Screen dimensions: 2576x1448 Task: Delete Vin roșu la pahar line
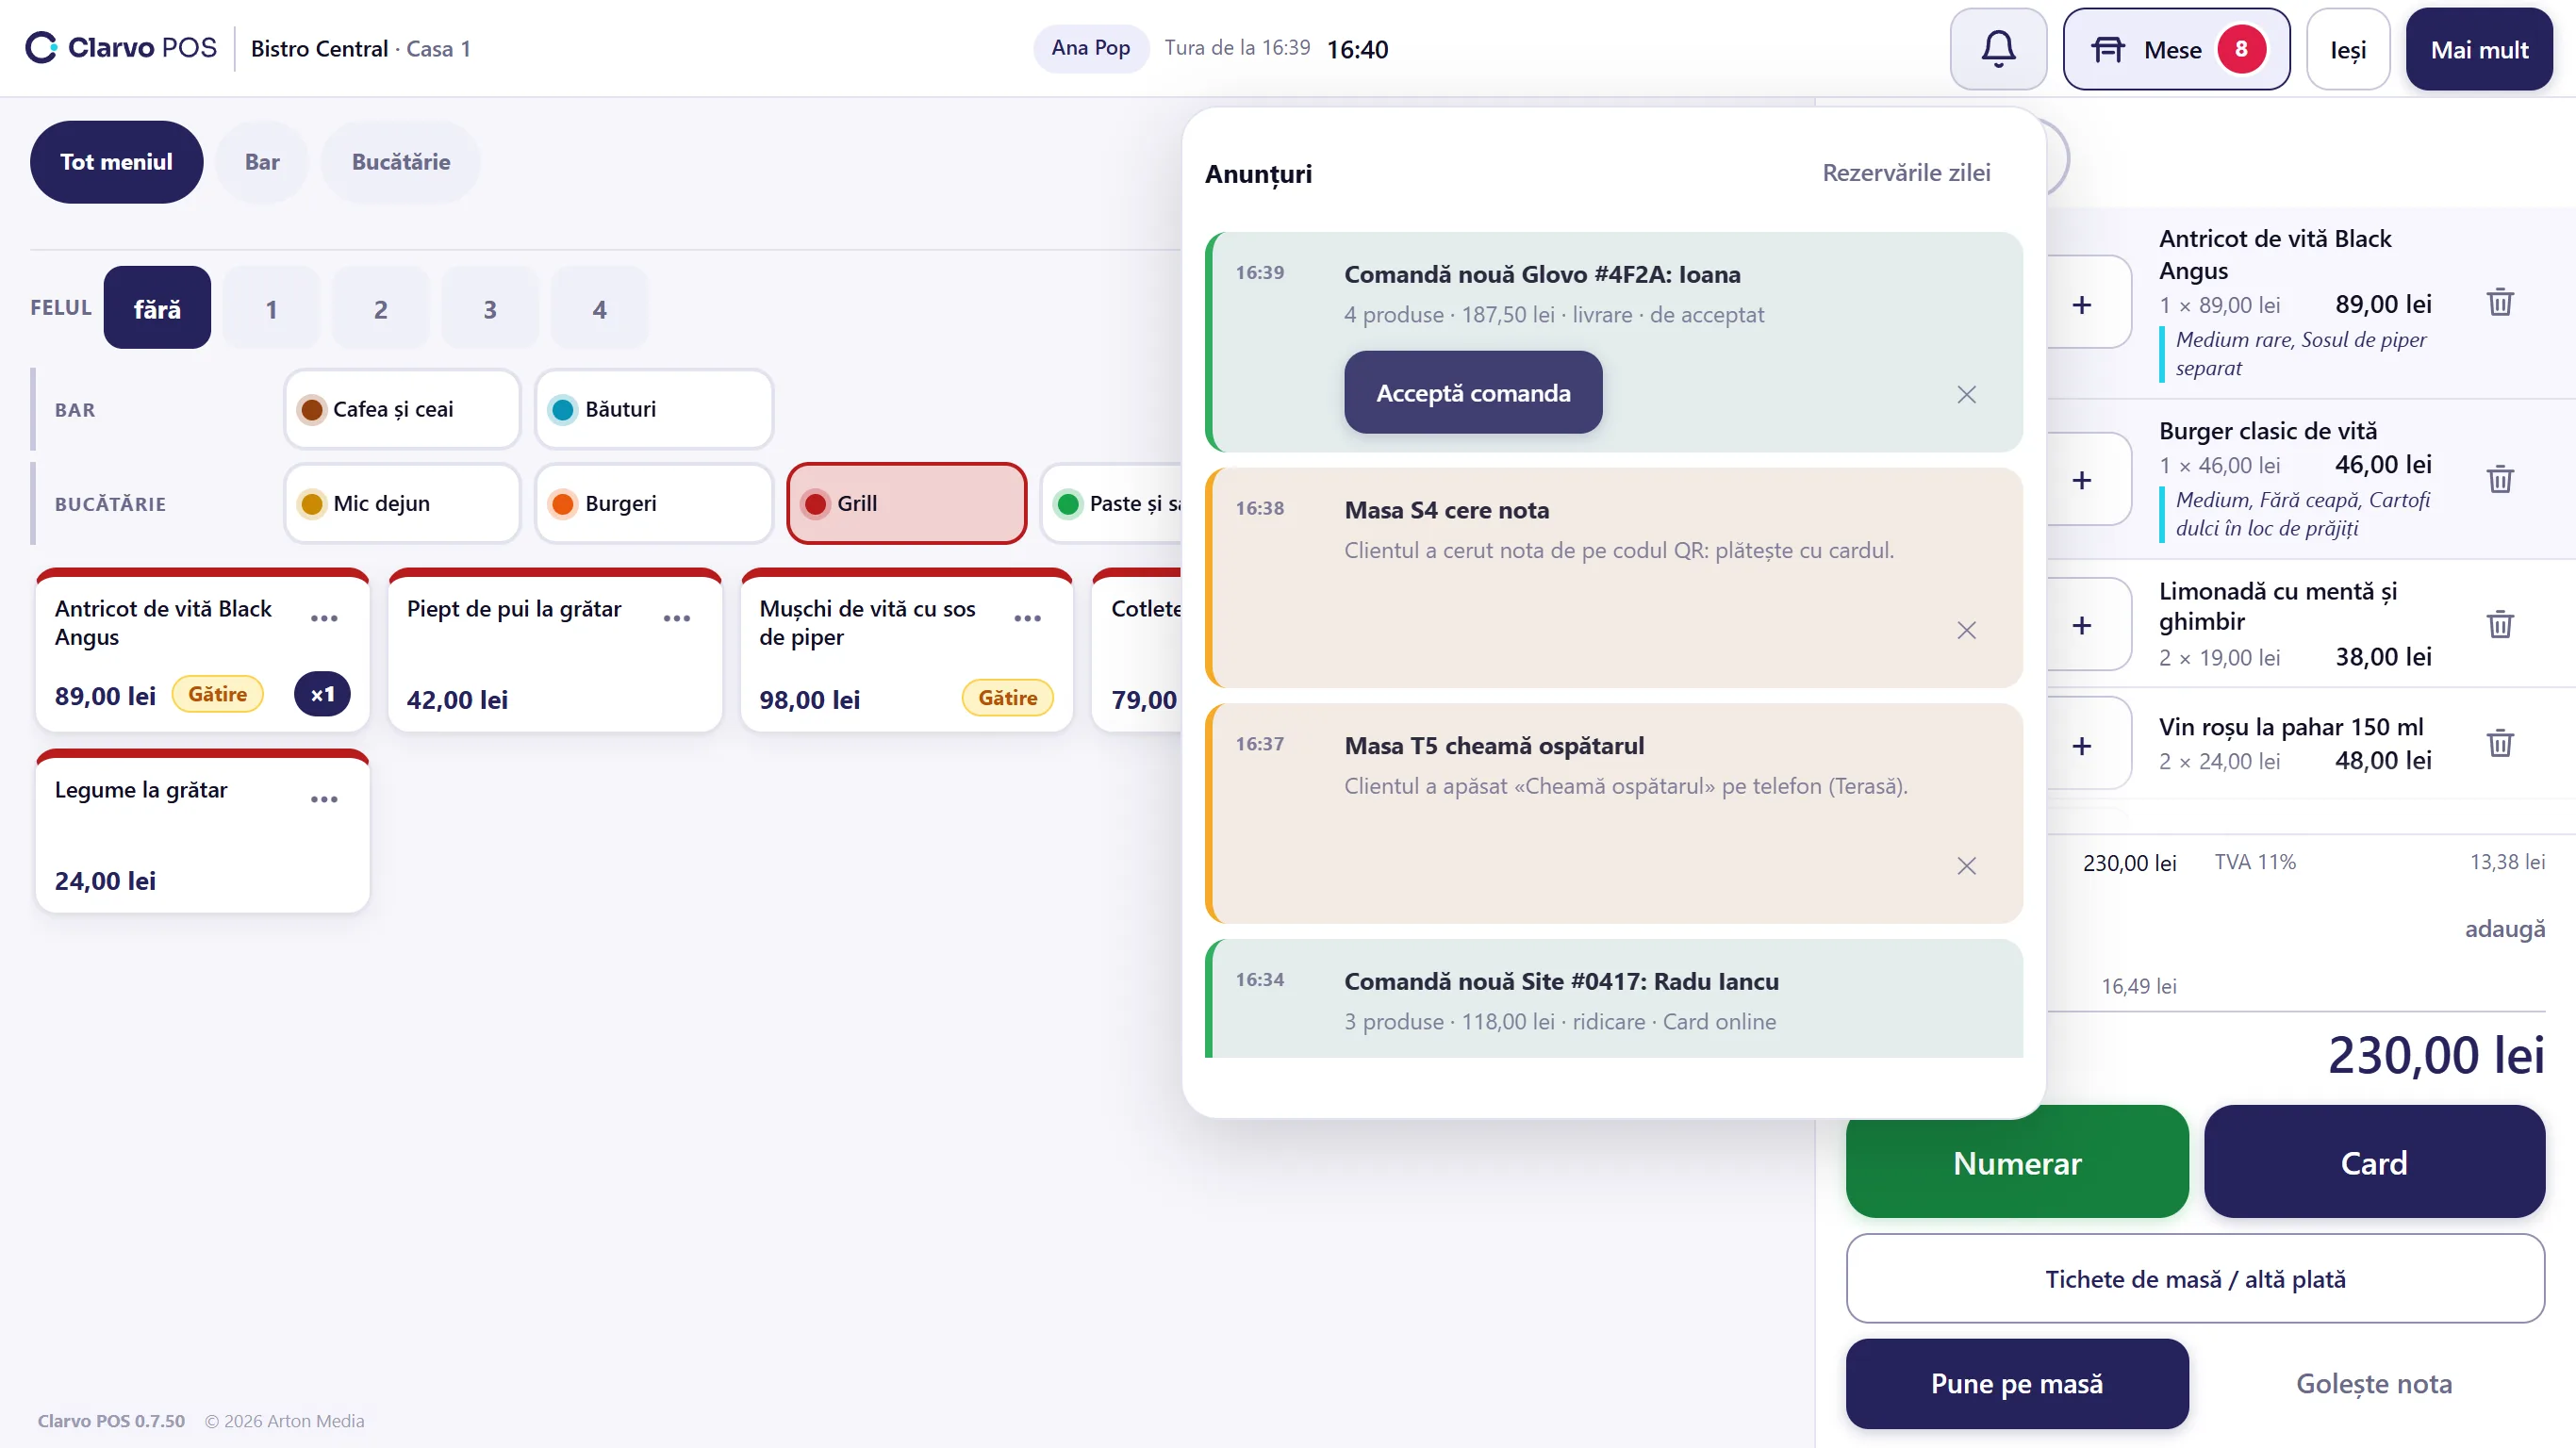(2500, 743)
